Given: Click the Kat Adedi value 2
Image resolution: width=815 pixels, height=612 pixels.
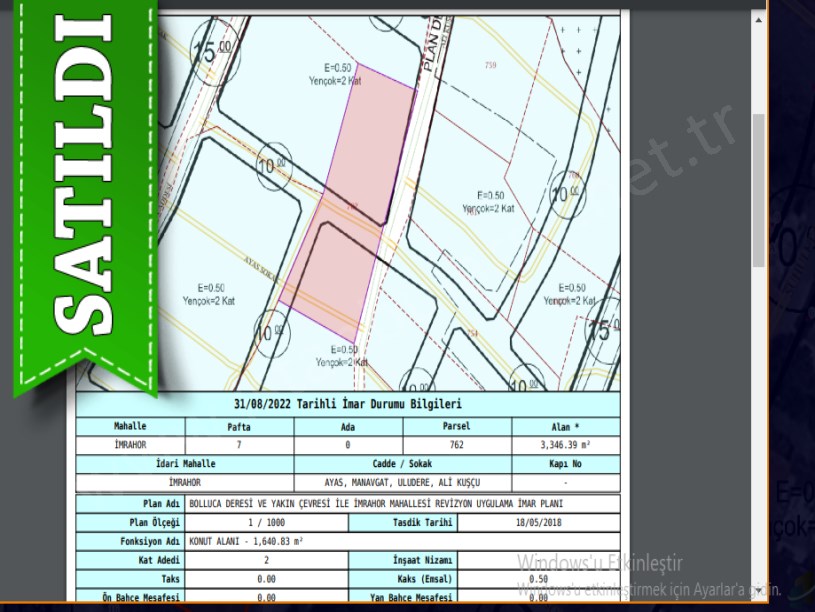Looking at the screenshot, I should point(266,561).
